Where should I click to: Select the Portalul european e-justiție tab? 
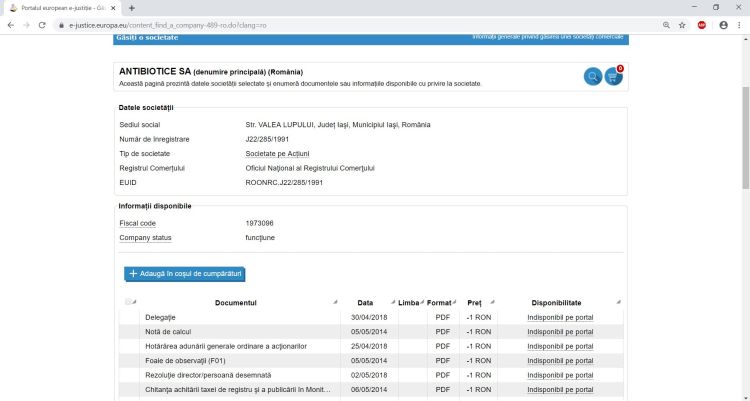(60, 8)
